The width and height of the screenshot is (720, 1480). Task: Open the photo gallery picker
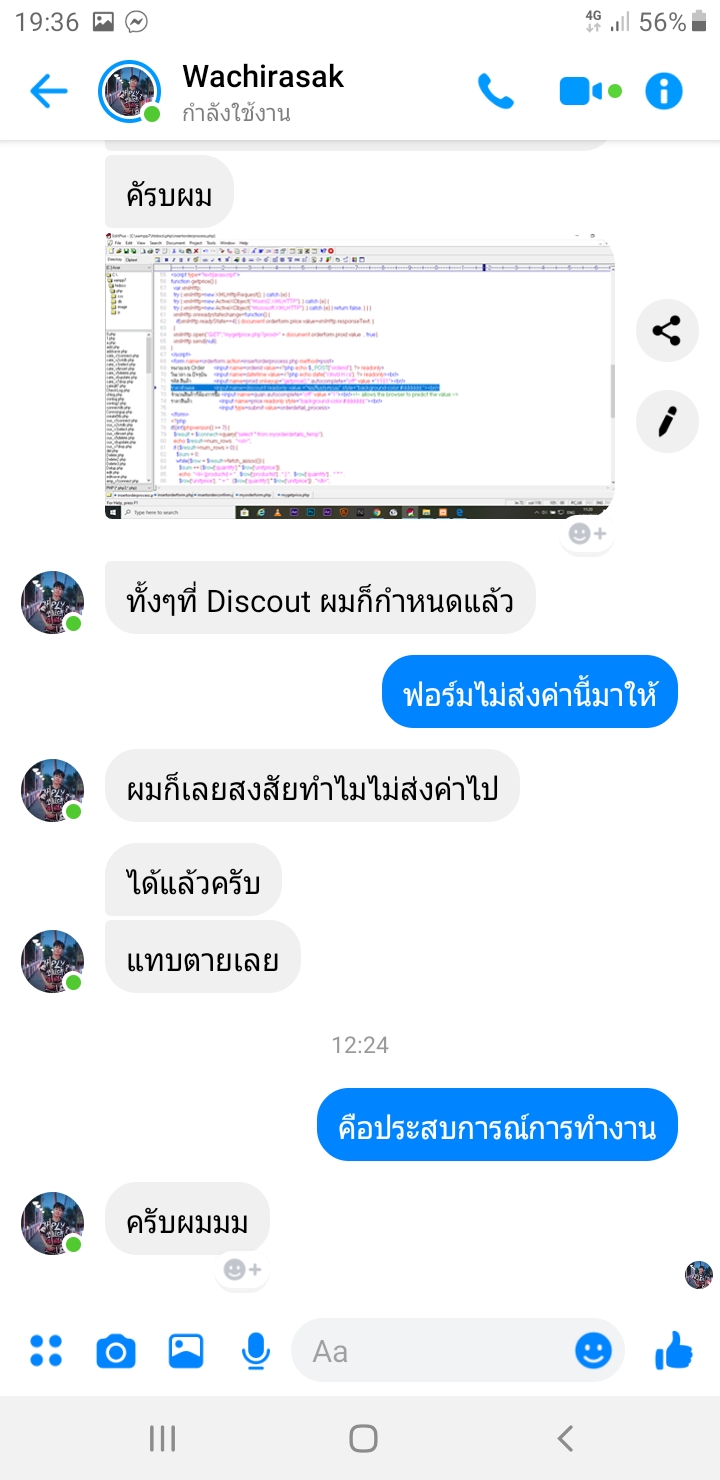(x=186, y=1351)
